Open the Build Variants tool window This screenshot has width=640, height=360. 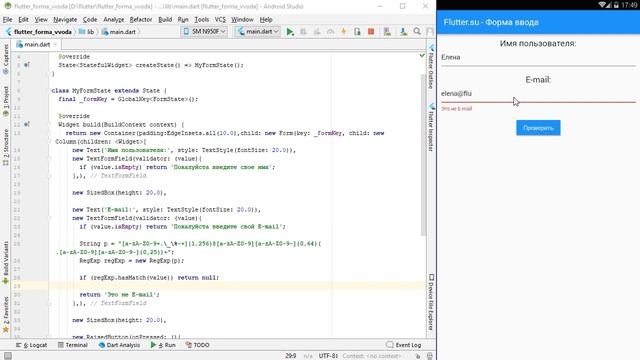(6, 262)
